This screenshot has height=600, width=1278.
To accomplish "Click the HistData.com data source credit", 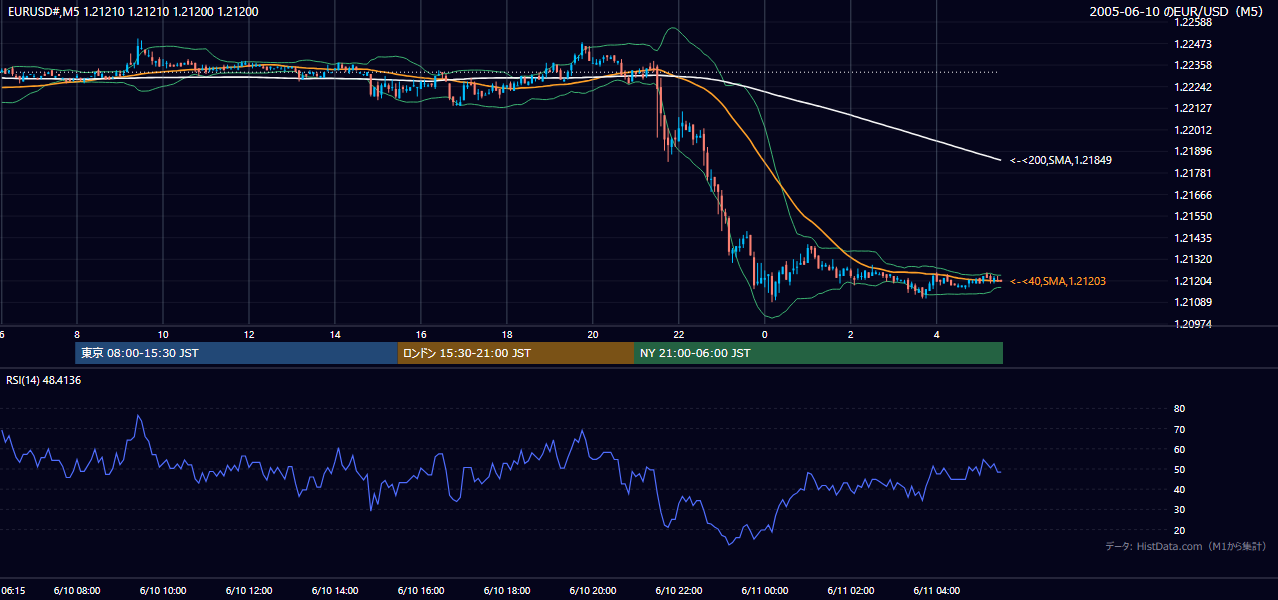I will (1185, 546).
